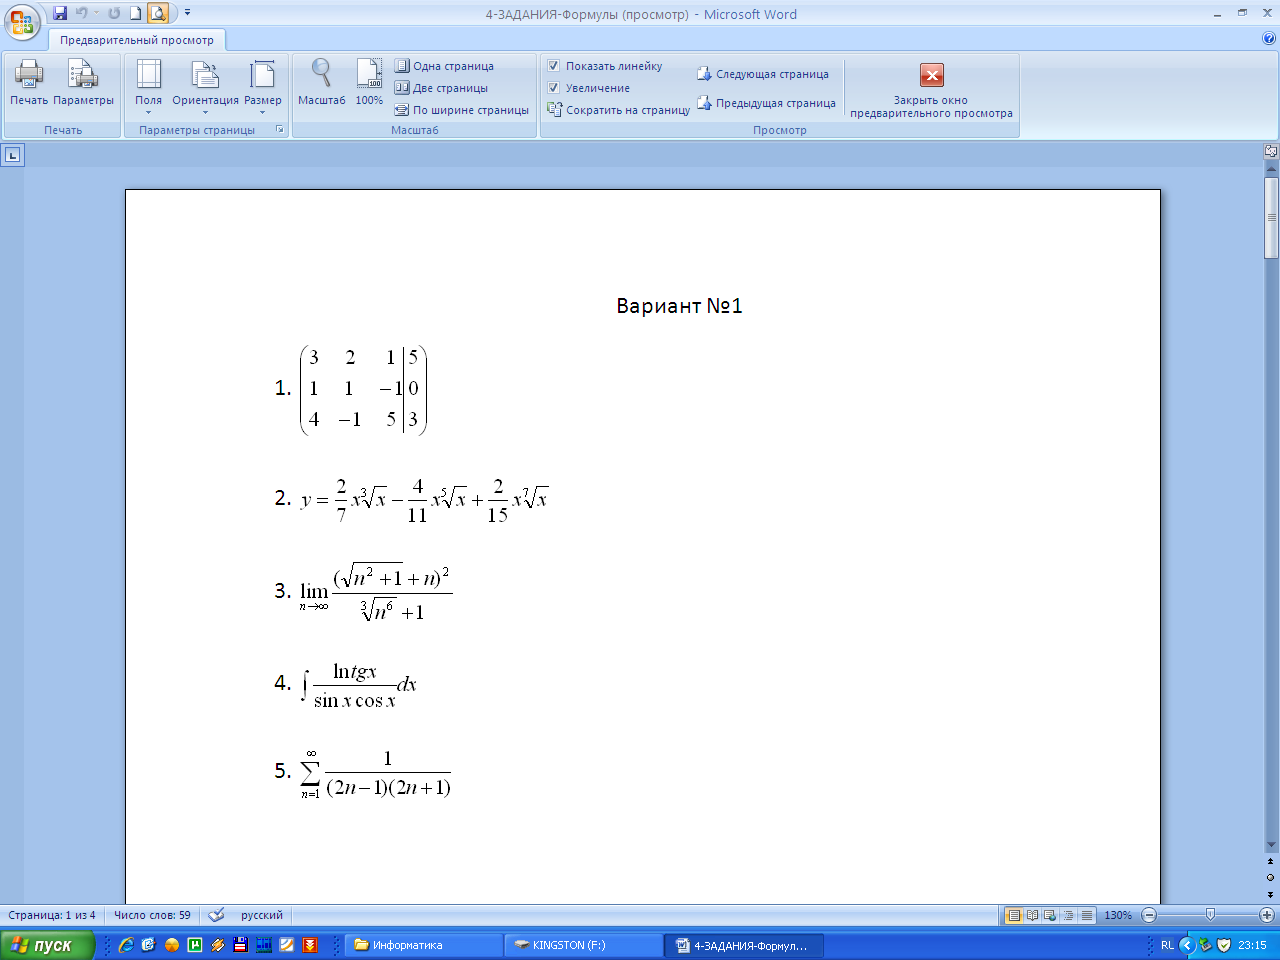Click русский language indicator
1280x960 pixels.
coord(262,915)
